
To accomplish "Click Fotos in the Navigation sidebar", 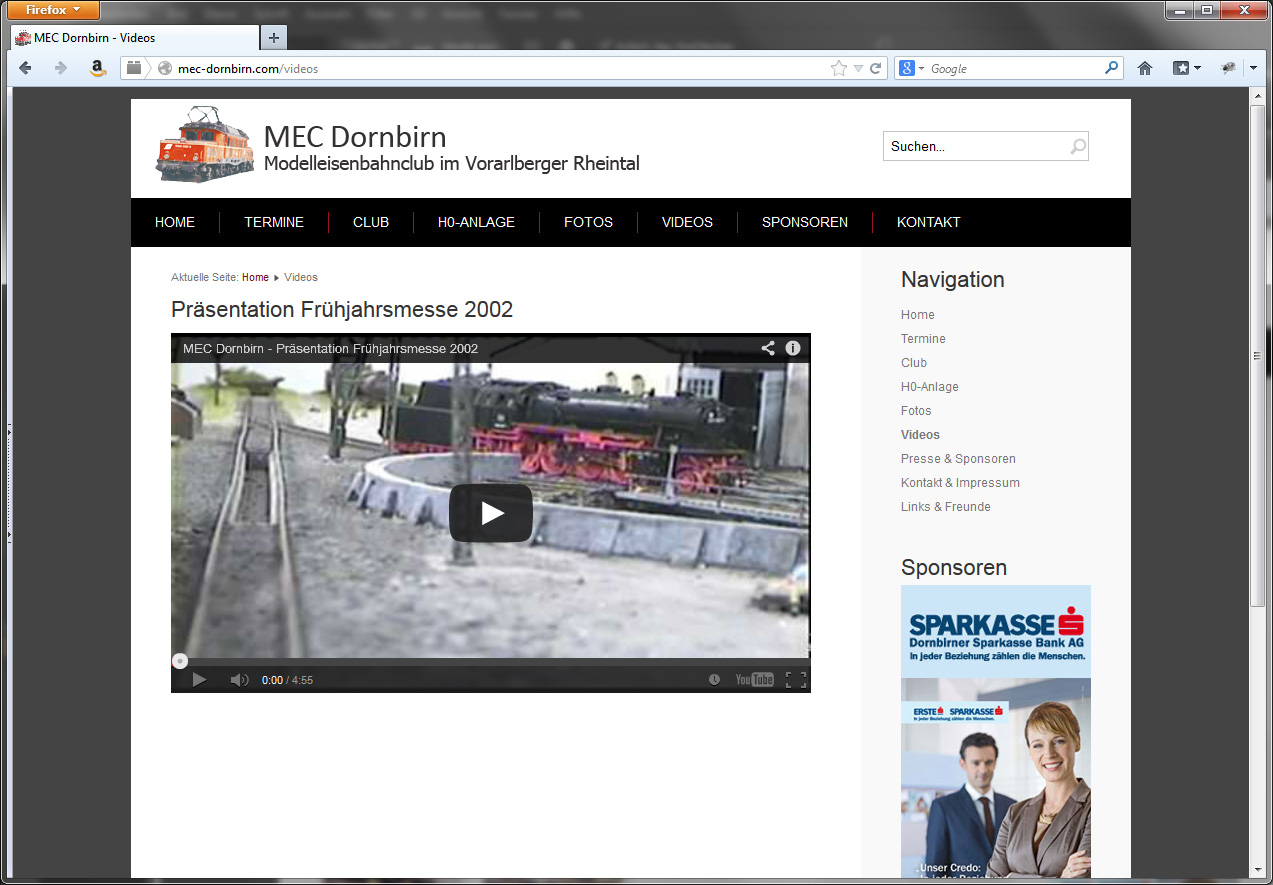I will 916,411.
